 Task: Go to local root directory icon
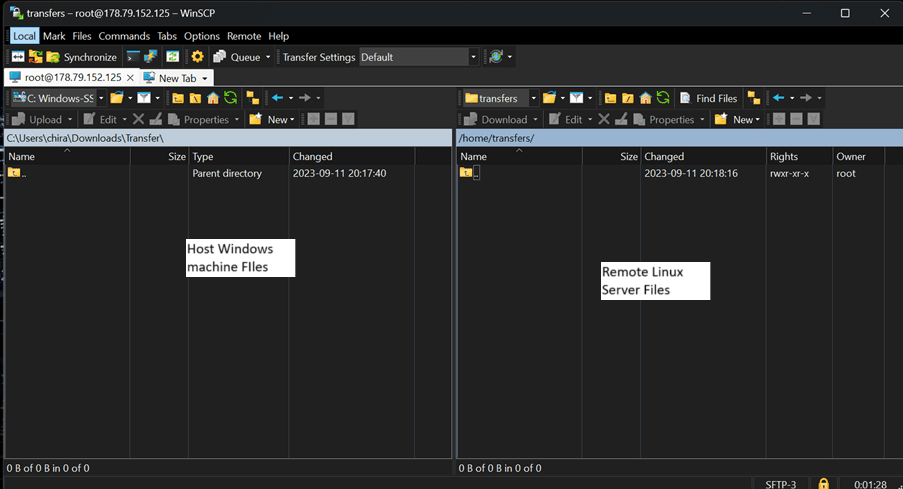(x=195, y=98)
